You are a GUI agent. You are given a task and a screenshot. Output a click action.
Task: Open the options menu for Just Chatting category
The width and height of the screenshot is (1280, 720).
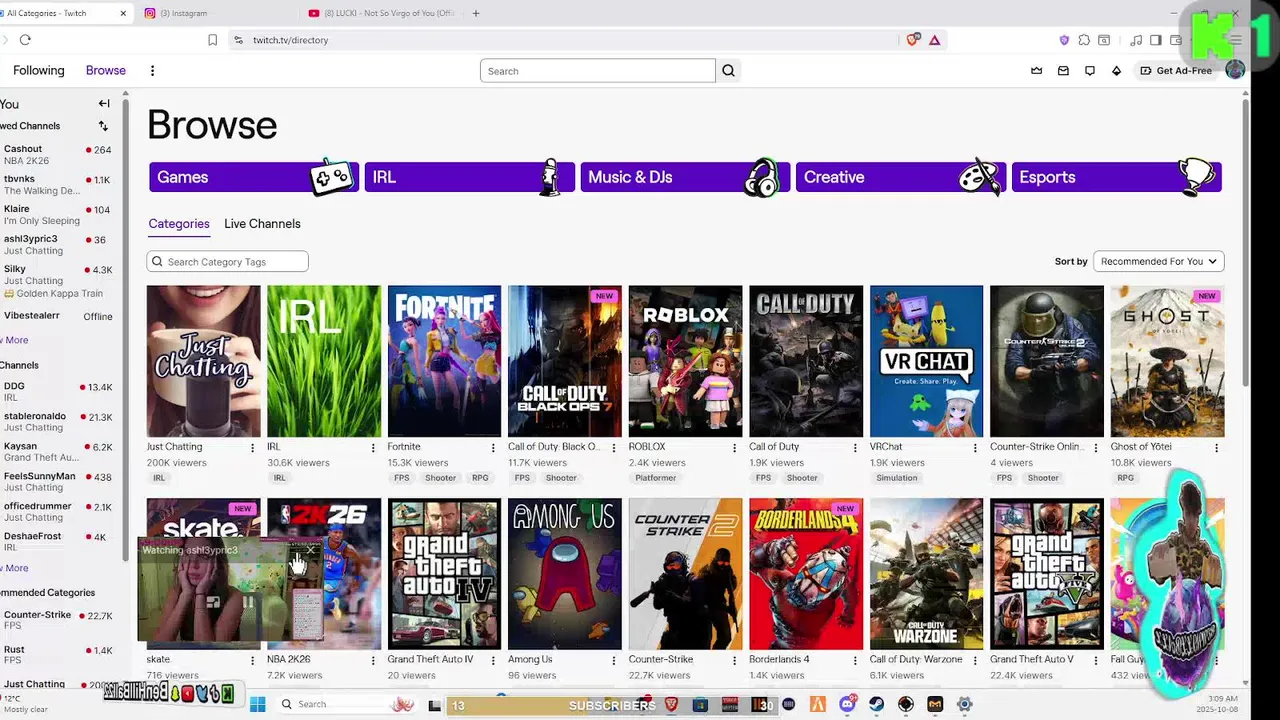(x=252, y=448)
